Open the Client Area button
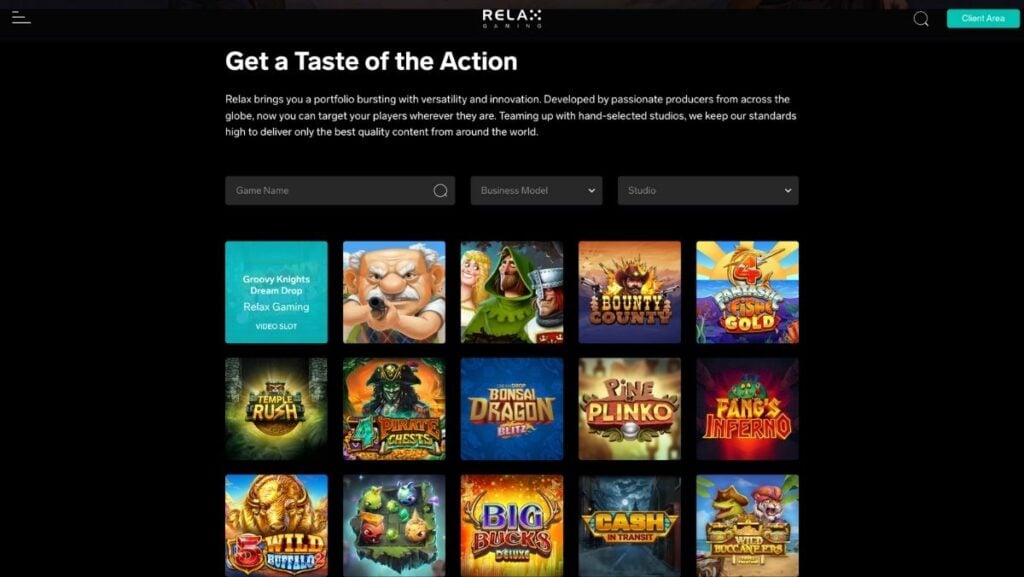 [x=983, y=18]
